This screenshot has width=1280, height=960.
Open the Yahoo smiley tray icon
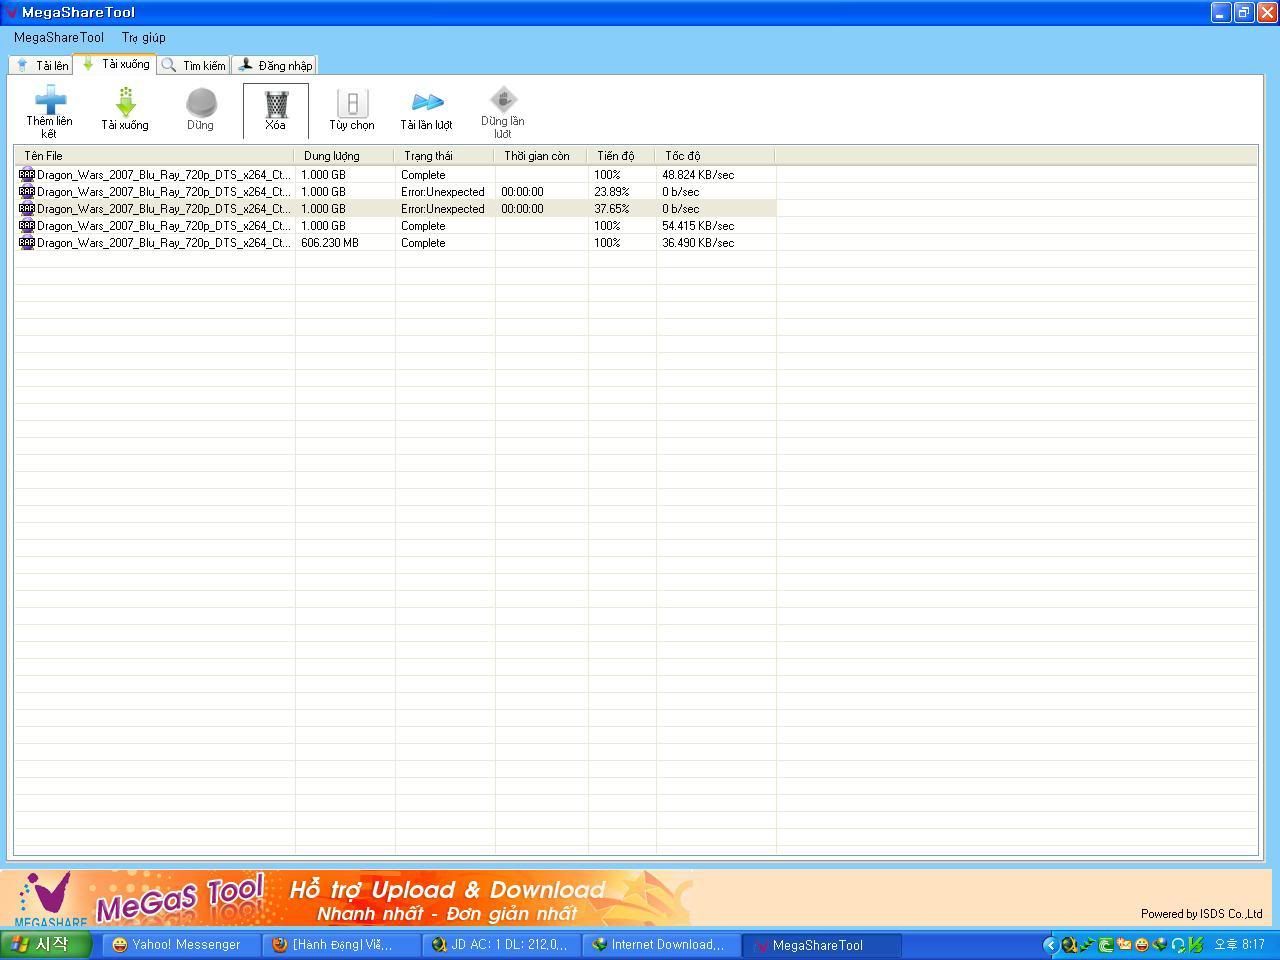1142,944
